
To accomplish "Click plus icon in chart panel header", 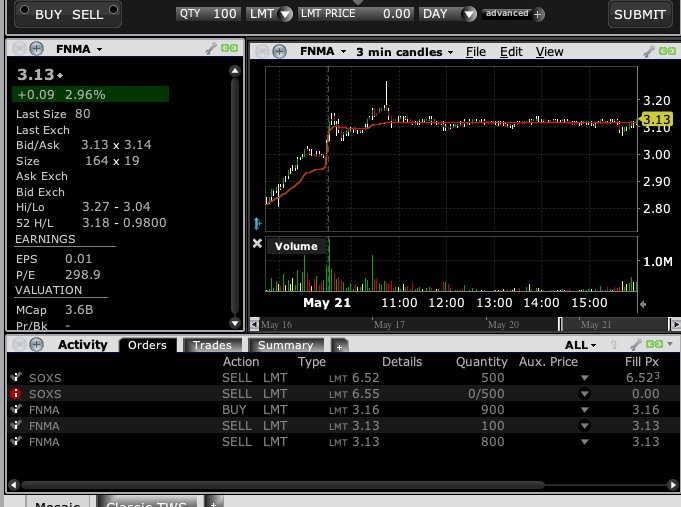I will click(280, 52).
